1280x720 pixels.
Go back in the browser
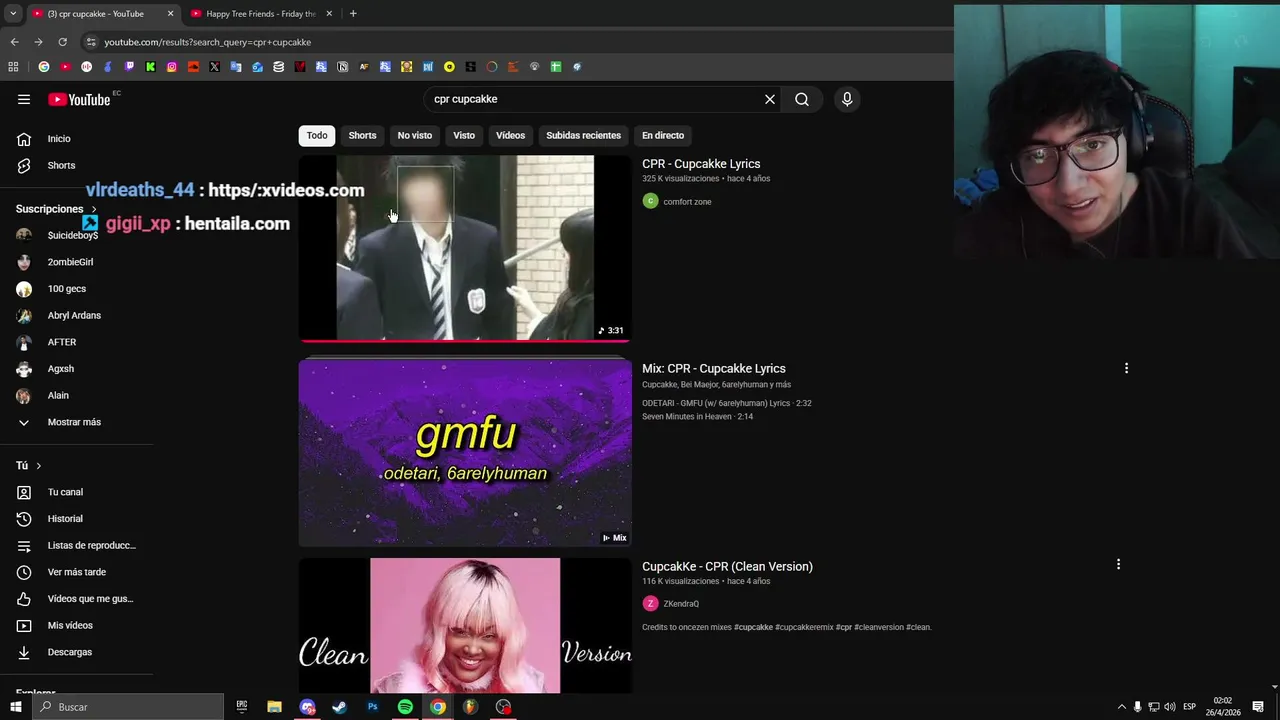pos(14,42)
